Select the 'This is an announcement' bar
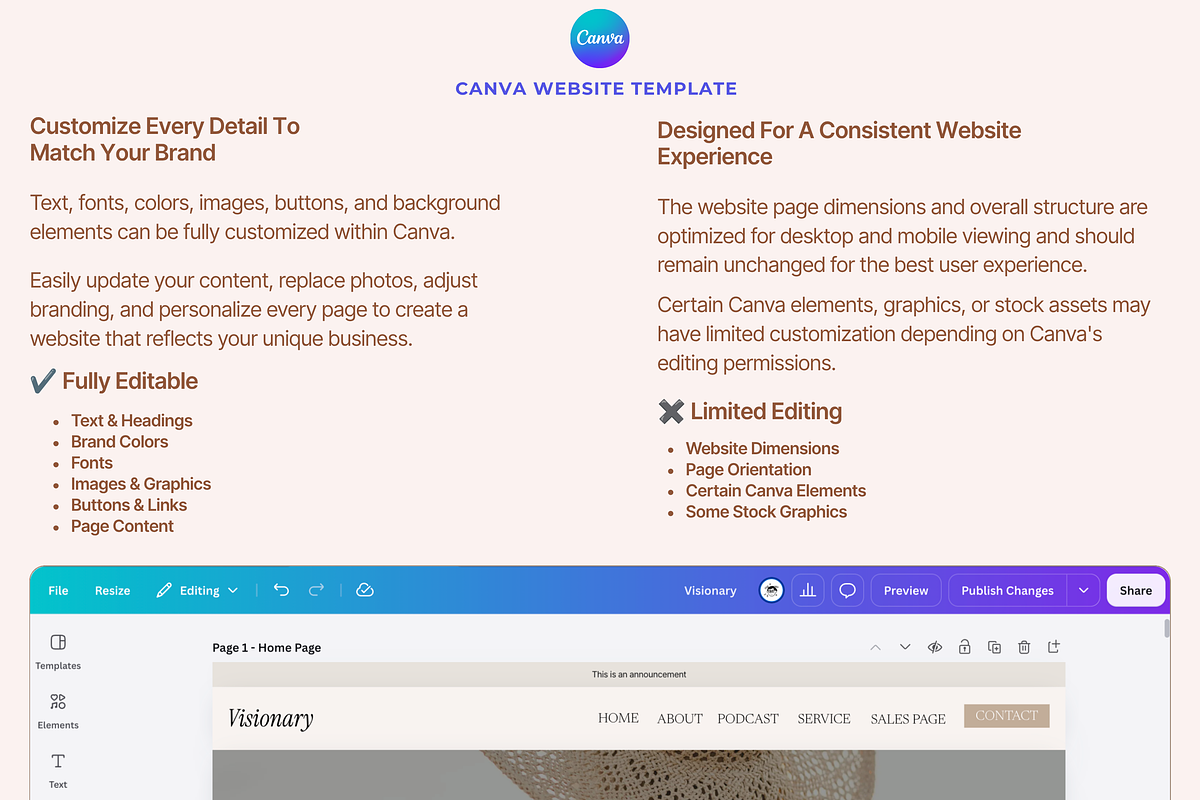The image size is (1200, 800). (x=639, y=674)
